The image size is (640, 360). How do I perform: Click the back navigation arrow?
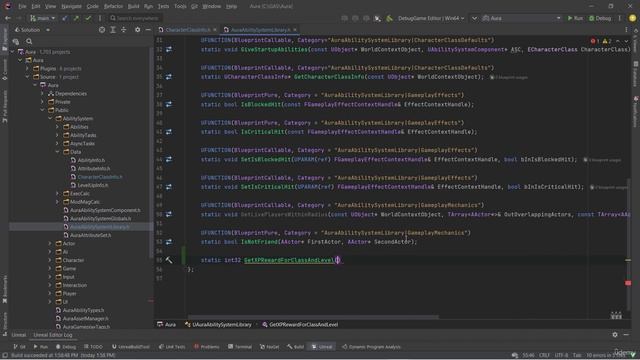point(8,18)
